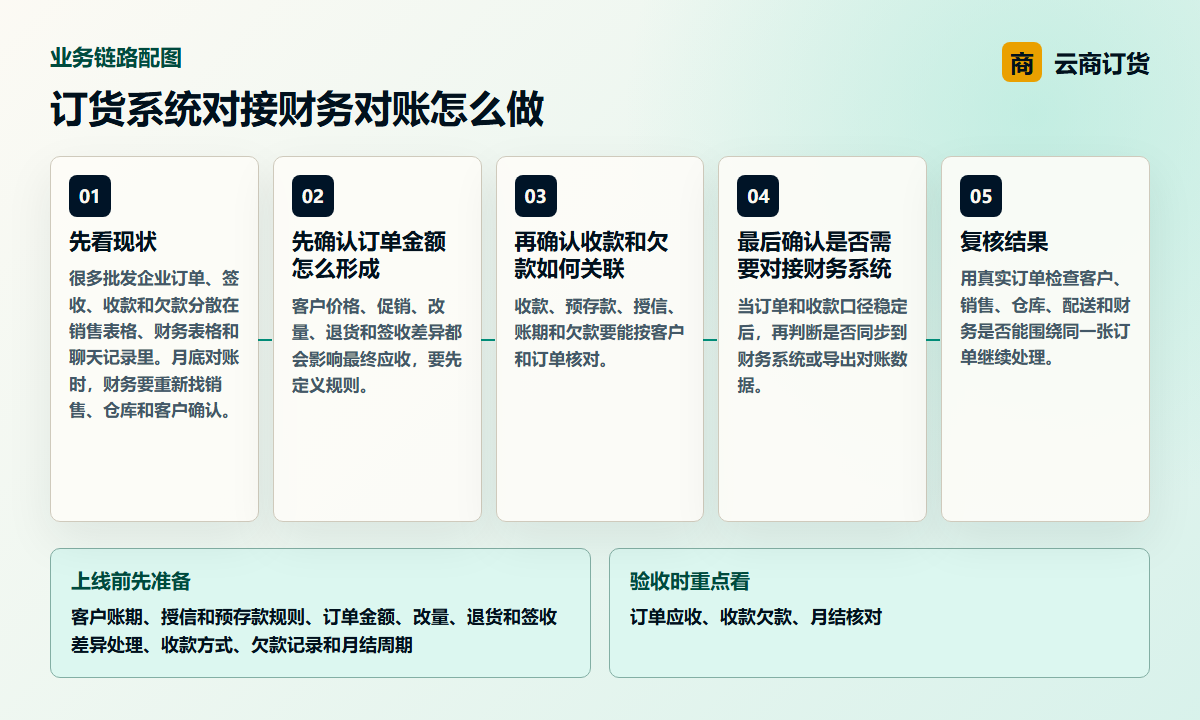Click the 上线前先准备 heading

pyautogui.click(x=131, y=582)
